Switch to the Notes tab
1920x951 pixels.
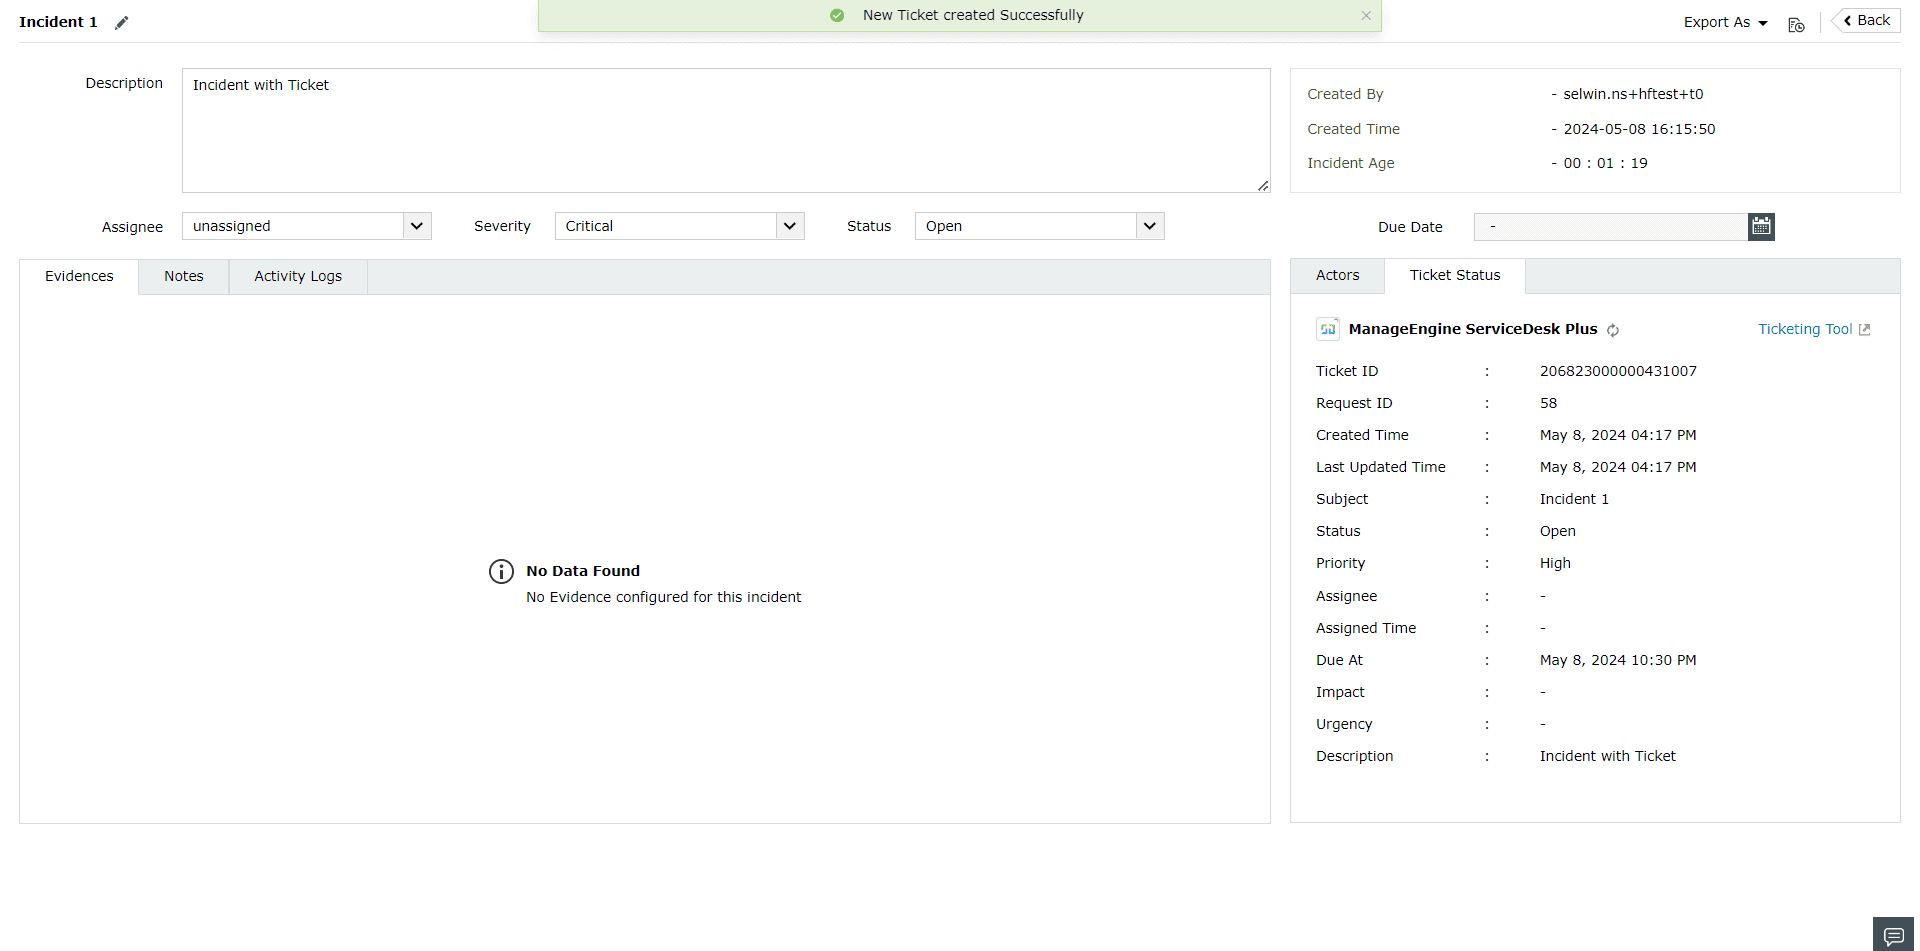[x=183, y=276]
